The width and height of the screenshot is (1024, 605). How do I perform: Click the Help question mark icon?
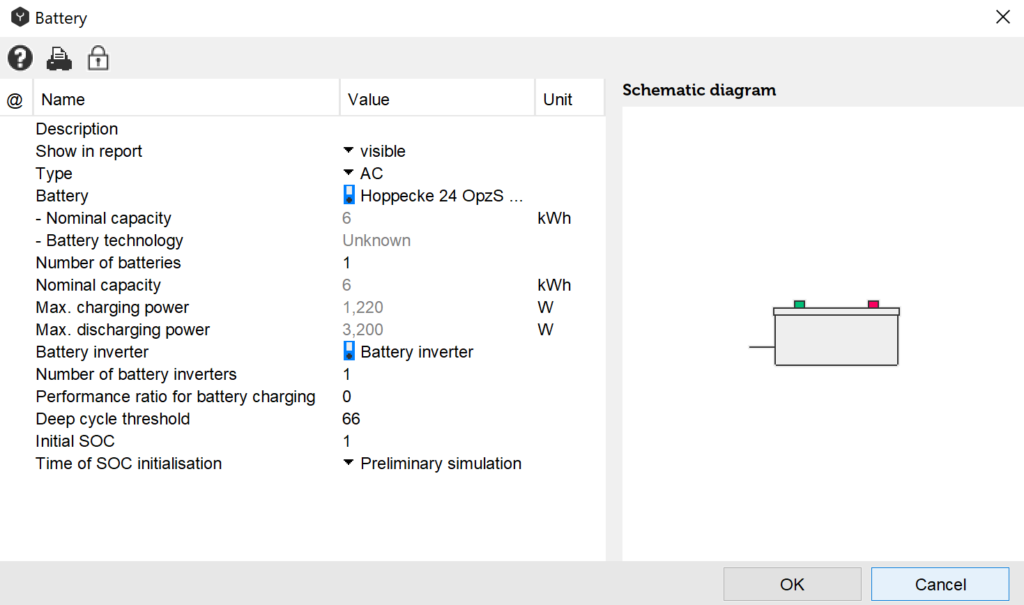20,58
